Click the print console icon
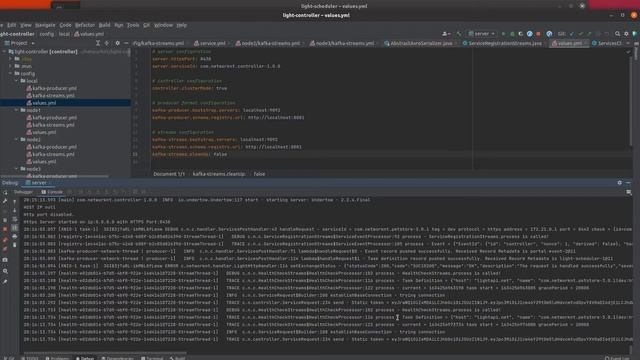The width and height of the screenshot is (640, 360). tap(15, 236)
